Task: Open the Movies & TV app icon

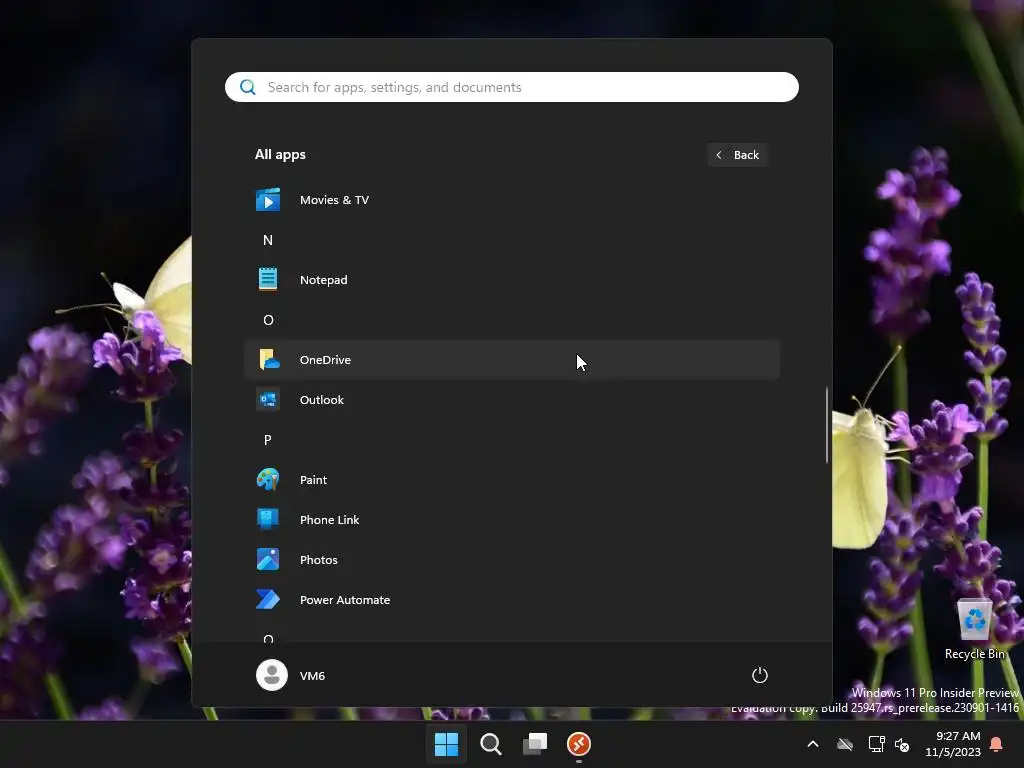Action: [268, 200]
